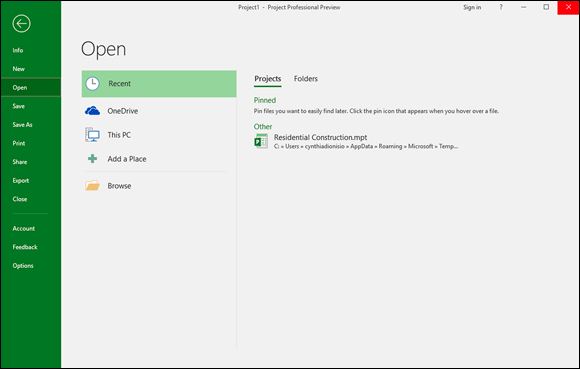The image size is (580, 369).
Task: Select the This PC location label
Action: (x=119, y=135)
